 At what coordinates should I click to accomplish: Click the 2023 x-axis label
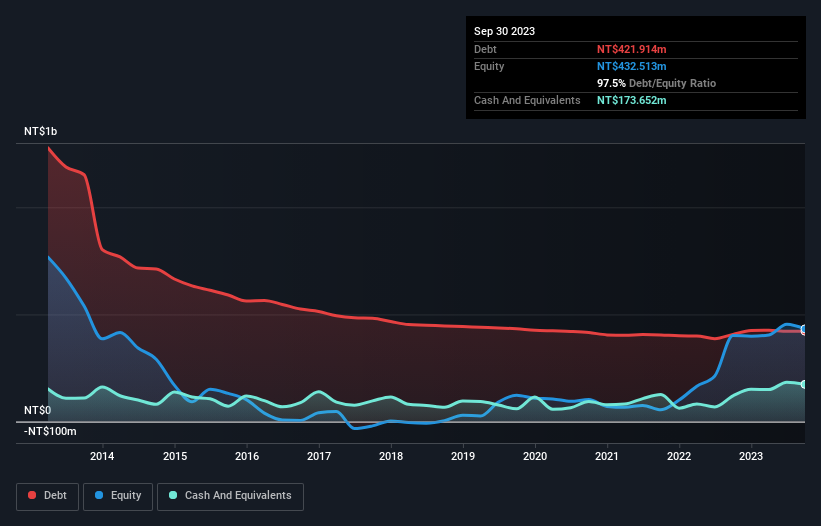pyautogui.click(x=751, y=456)
